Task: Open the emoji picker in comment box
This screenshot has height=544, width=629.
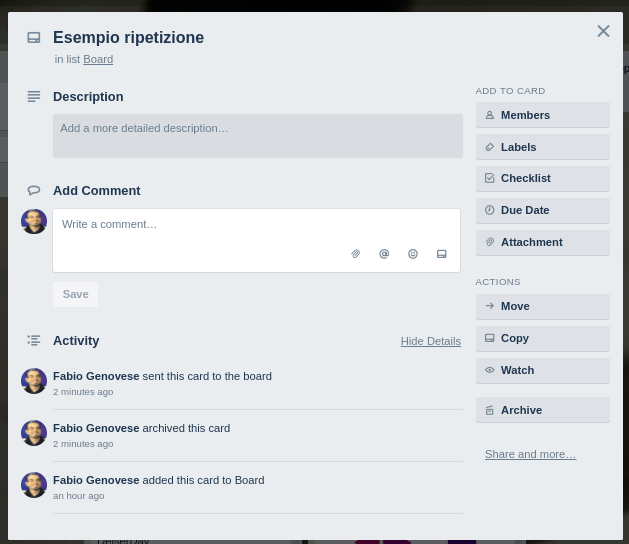Action: click(x=413, y=254)
